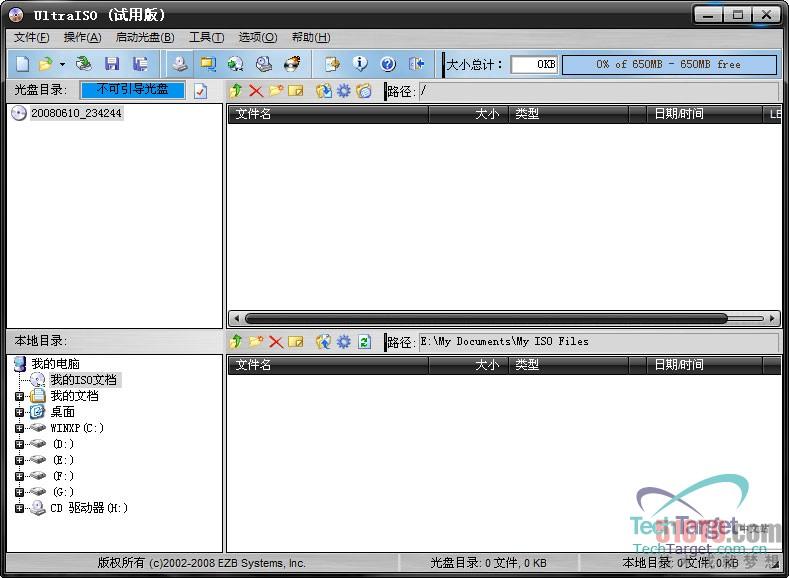Screen dimensions: 789x578
Task: Expand the 我的文档 tree node
Action: point(19,396)
